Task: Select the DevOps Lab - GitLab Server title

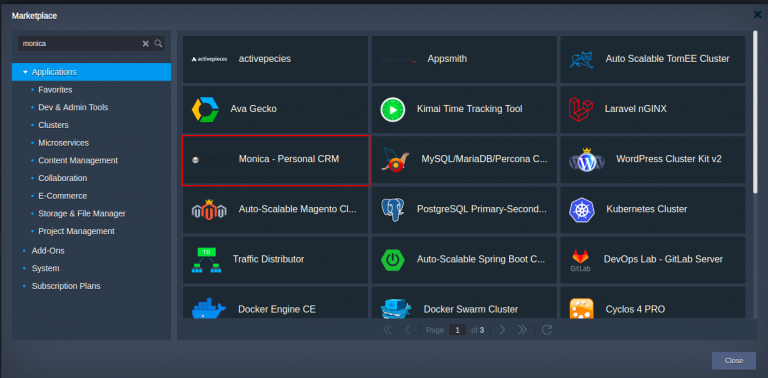Action: [663, 260]
